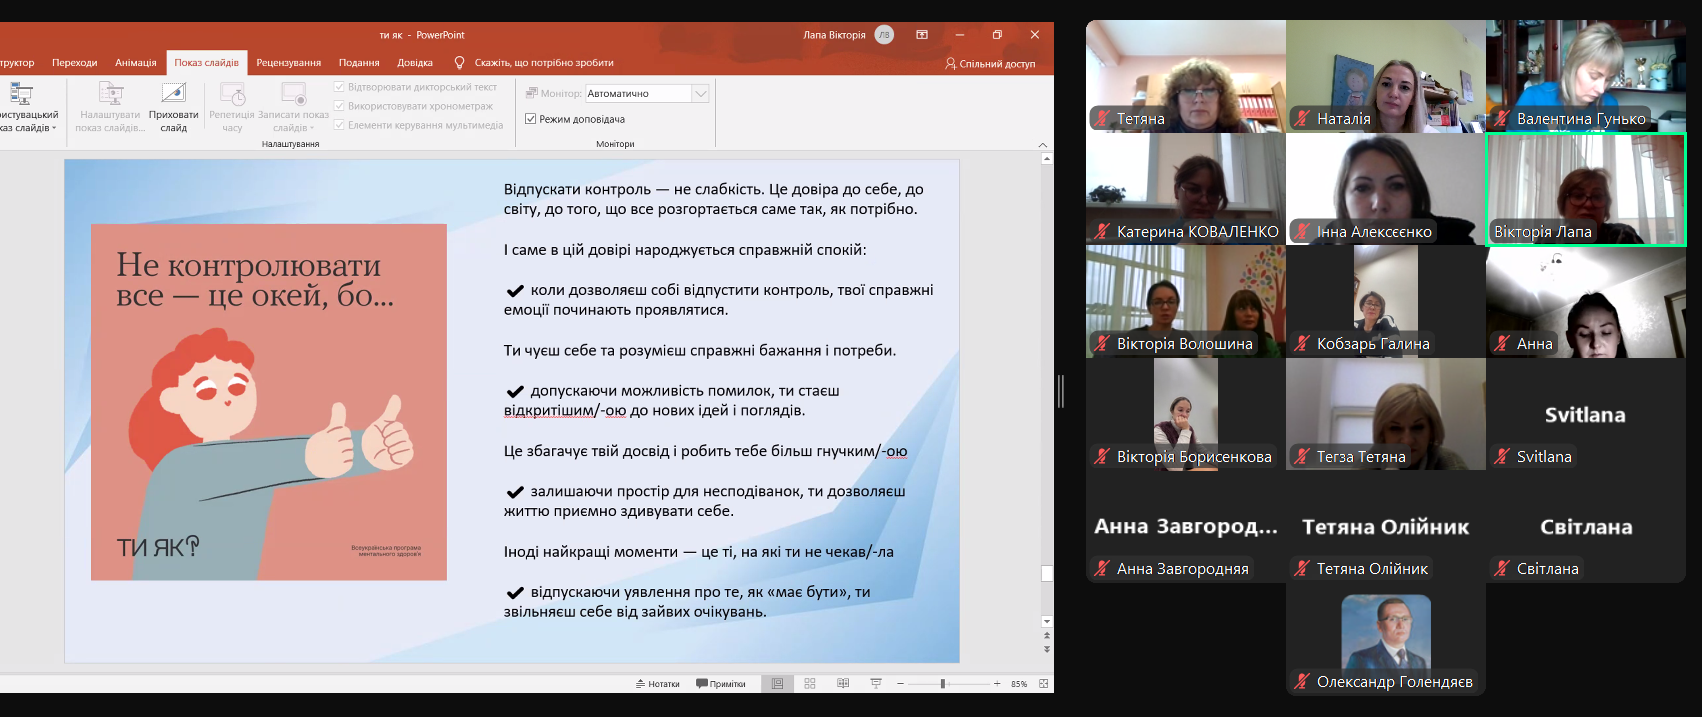
Task: Uncheck Режим доповідача presenter view
Action: pyautogui.click(x=531, y=119)
